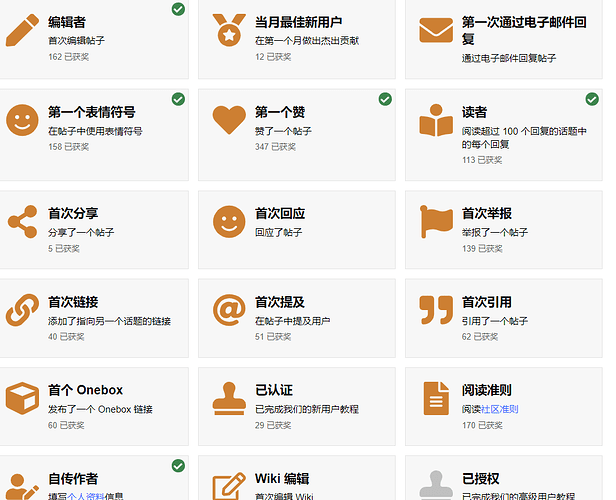Open the 阅读准则 badge title
Screen dimensions: 616x500
pyautogui.click(x=487, y=390)
